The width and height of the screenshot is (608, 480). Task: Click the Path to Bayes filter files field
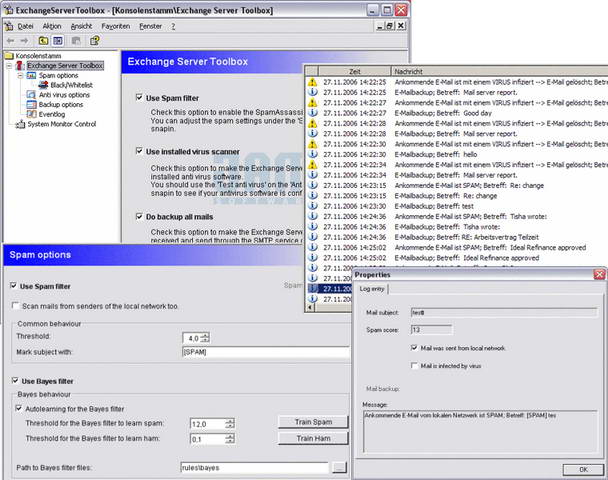pos(255,468)
